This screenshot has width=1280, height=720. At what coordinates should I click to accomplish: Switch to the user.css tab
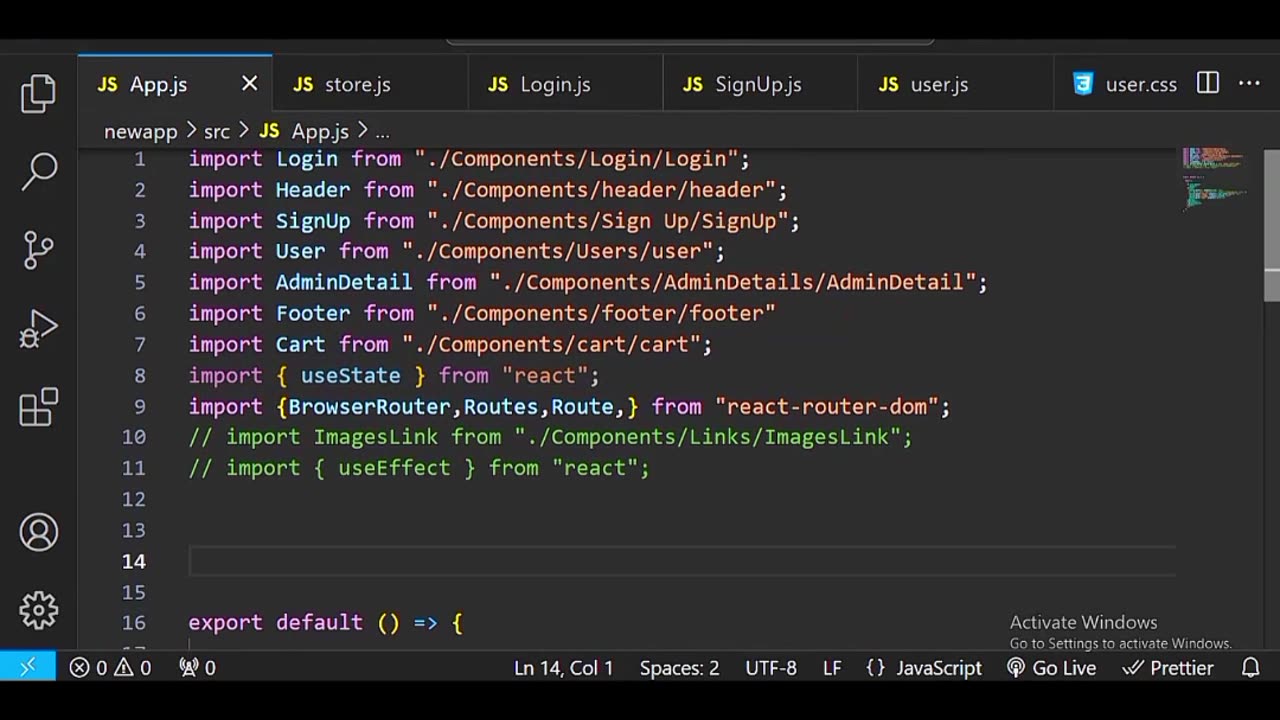(x=1125, y=84)
